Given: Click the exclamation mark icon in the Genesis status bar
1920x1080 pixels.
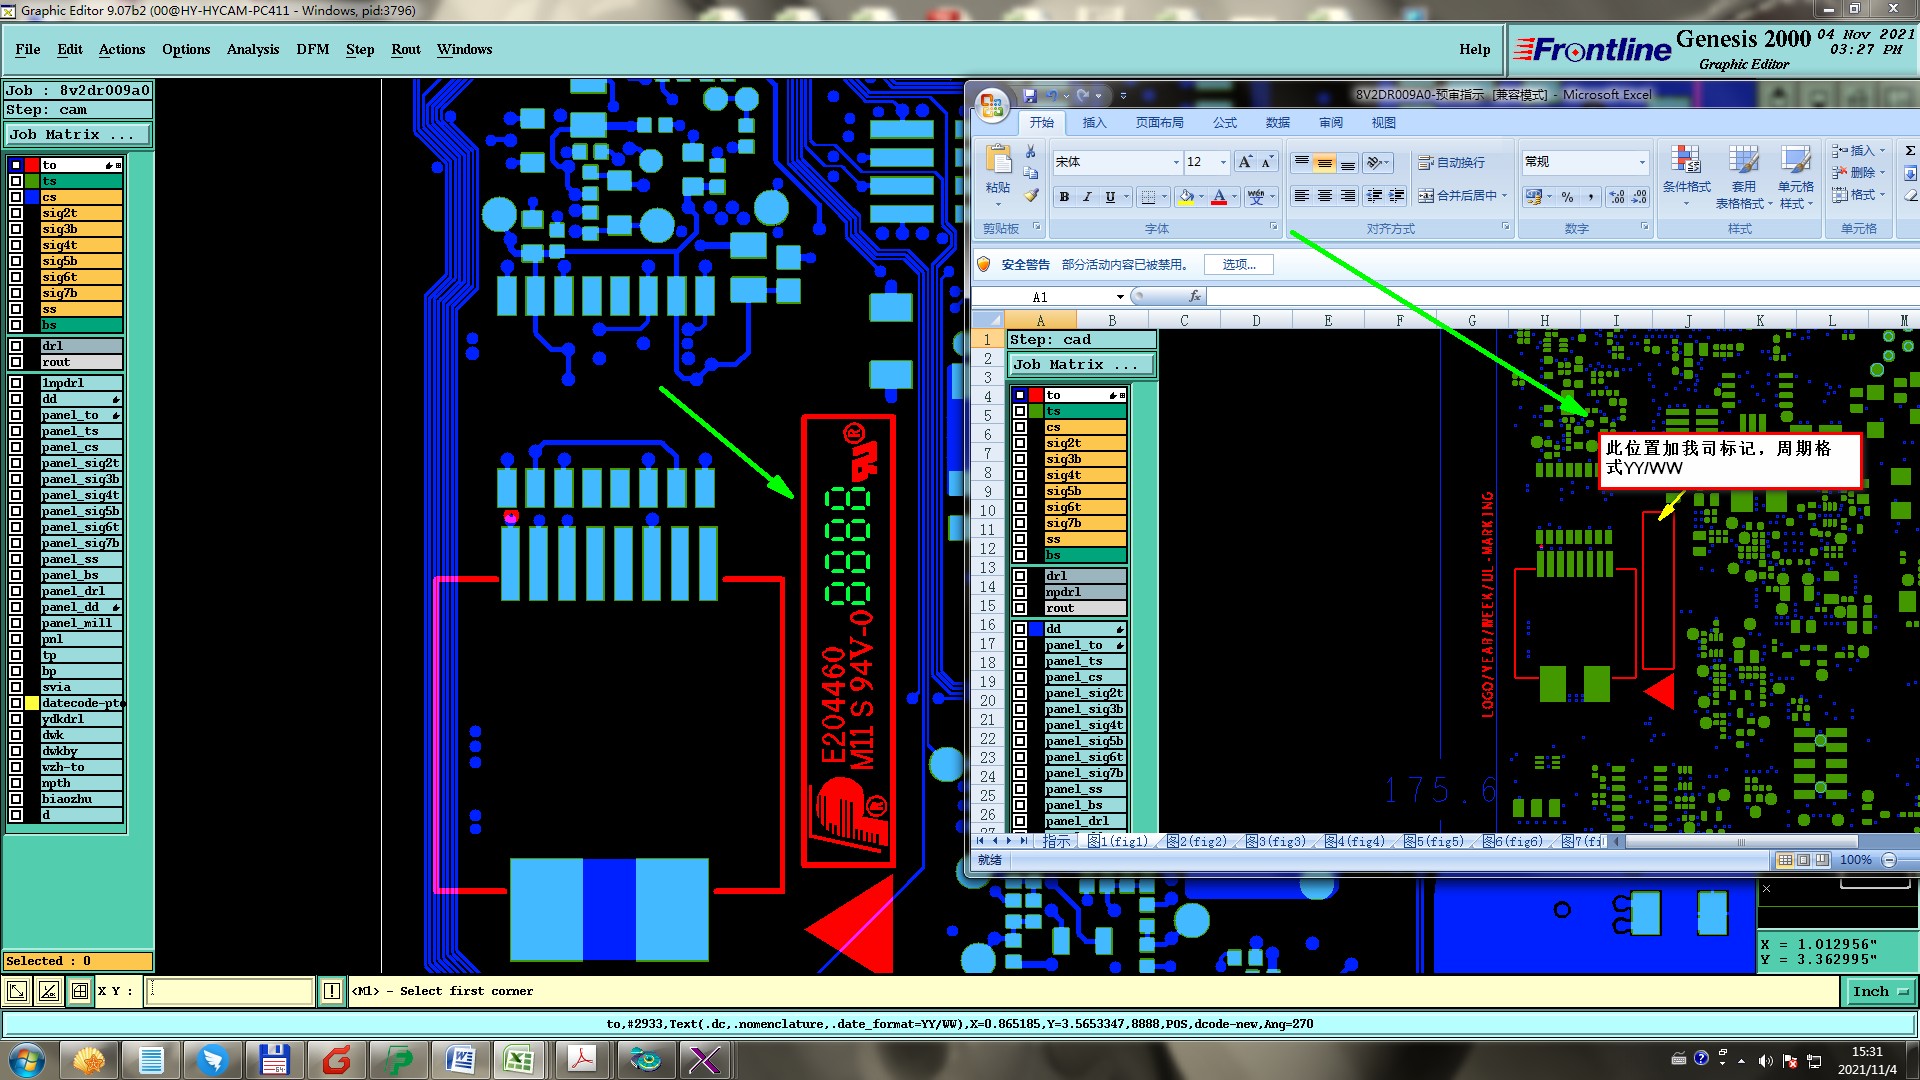Looking at the screenshot, I should coord(332,991).
